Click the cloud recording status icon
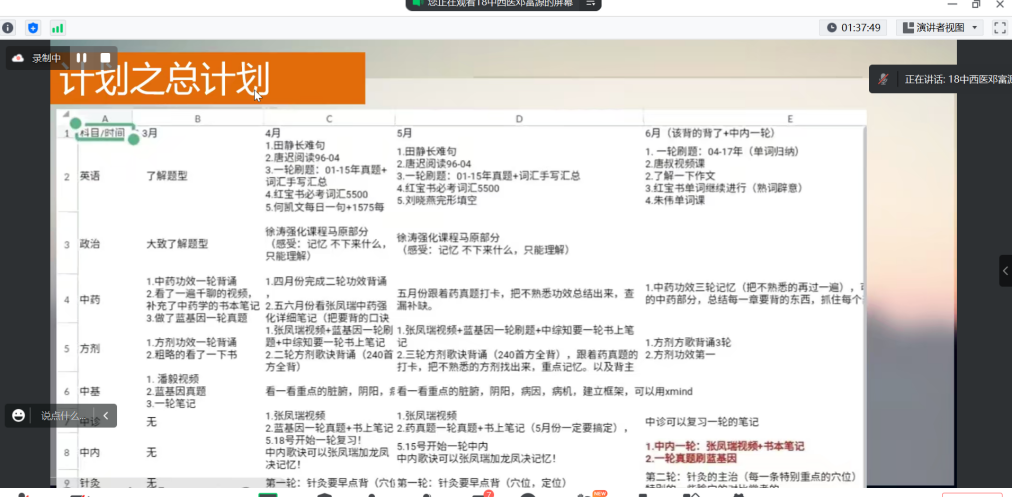 click(18, 58)
